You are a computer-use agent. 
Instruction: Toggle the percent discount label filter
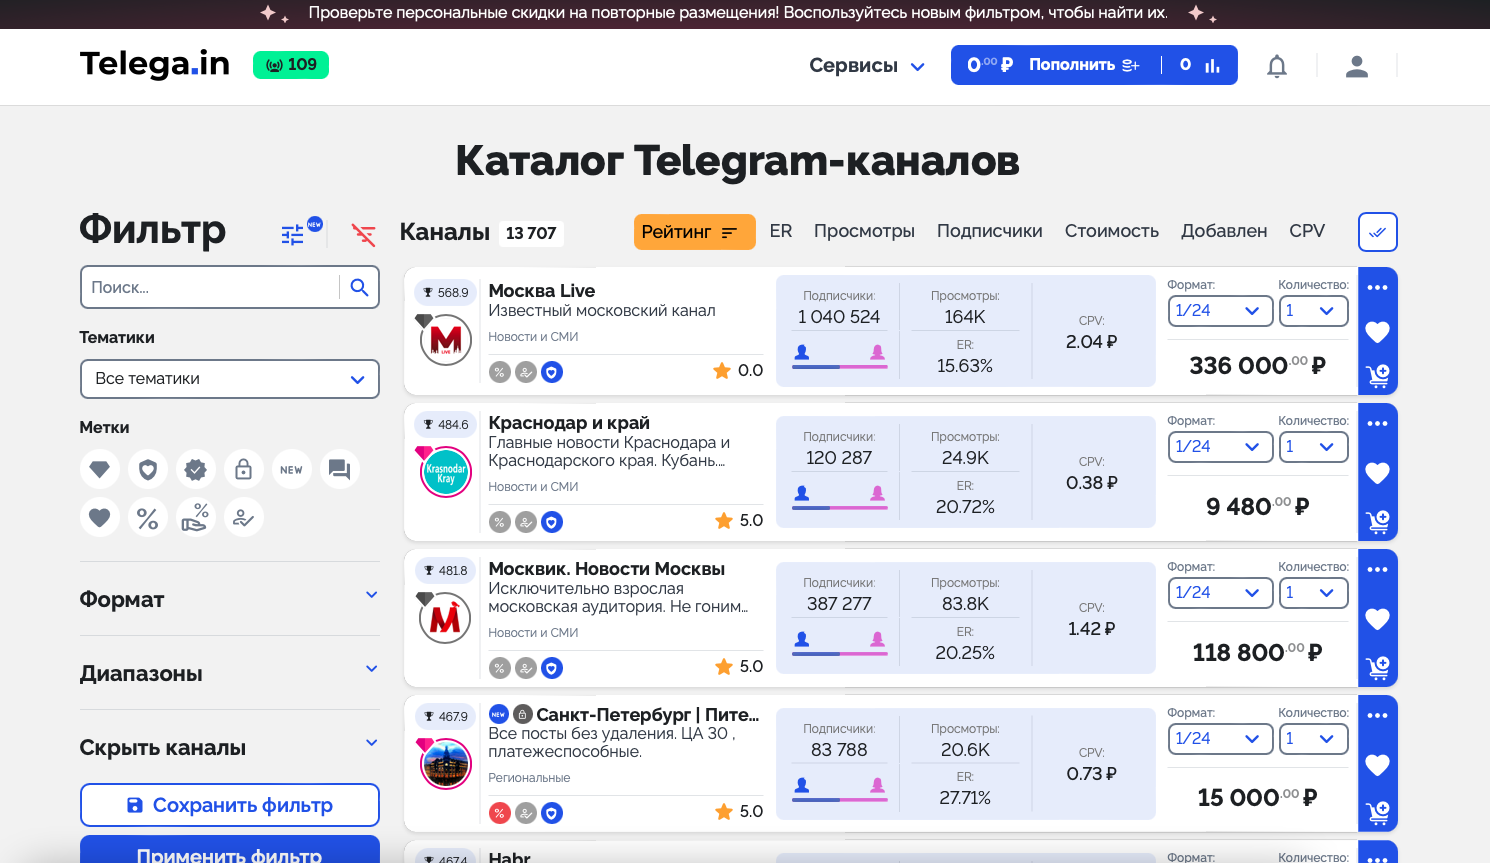148,517
